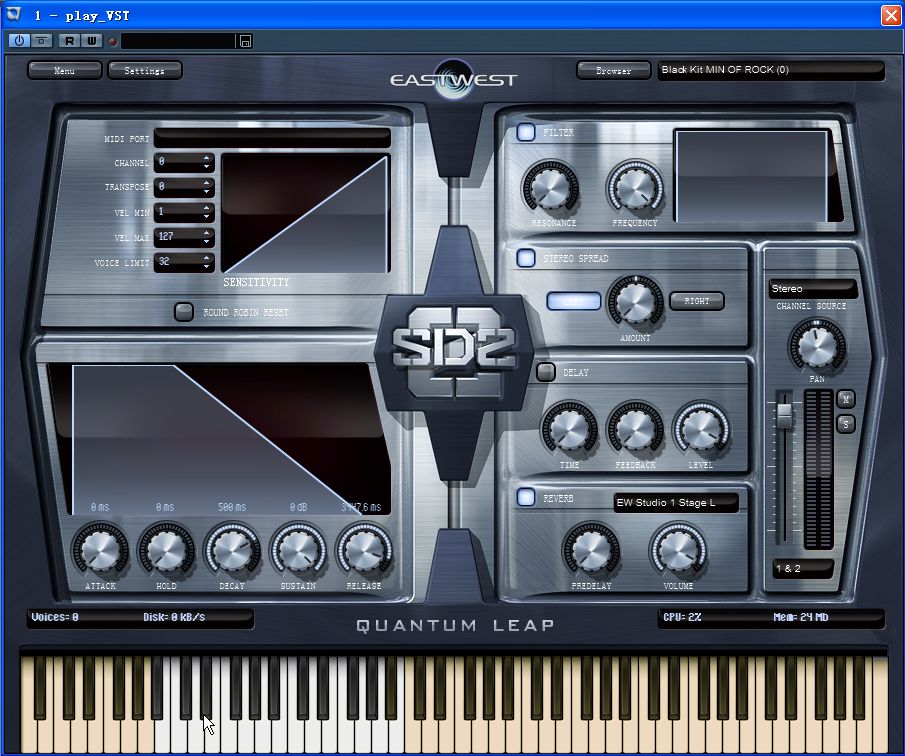The height and width of the screenshot is (756, 905).
Task: Click the Sensitivity curve display
Action: pyautogui.click(x=305, y=214)
